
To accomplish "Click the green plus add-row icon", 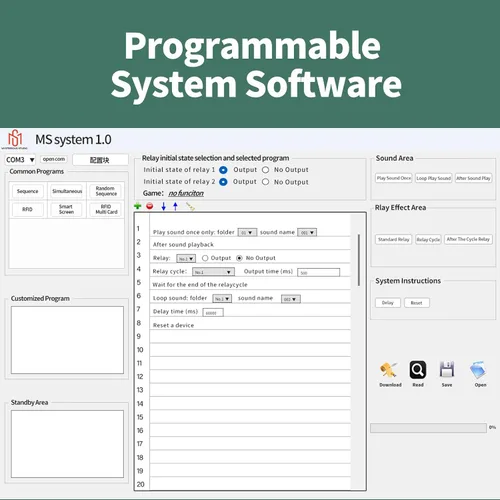I will coord(137,206).
